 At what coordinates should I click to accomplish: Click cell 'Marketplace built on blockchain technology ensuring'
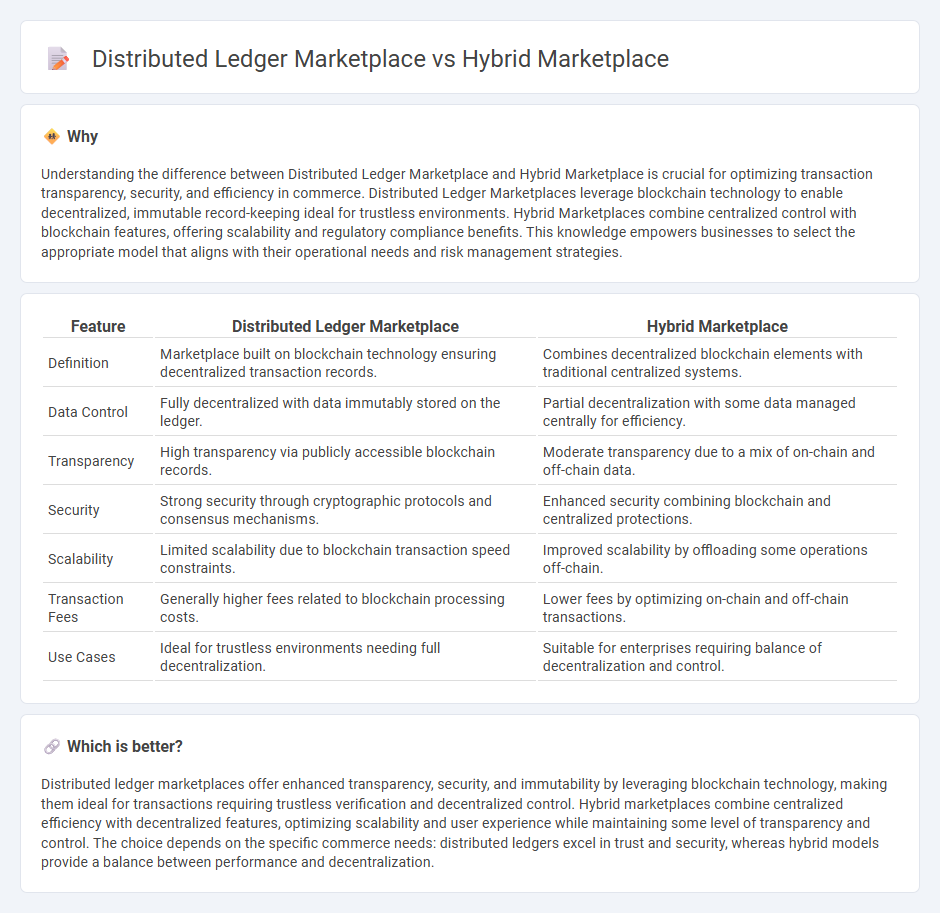coord(345,363)
